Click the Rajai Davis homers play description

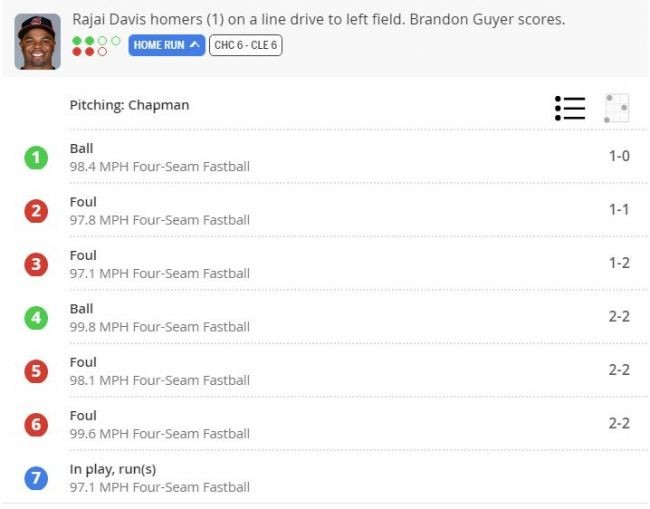(x=319, y=20)
